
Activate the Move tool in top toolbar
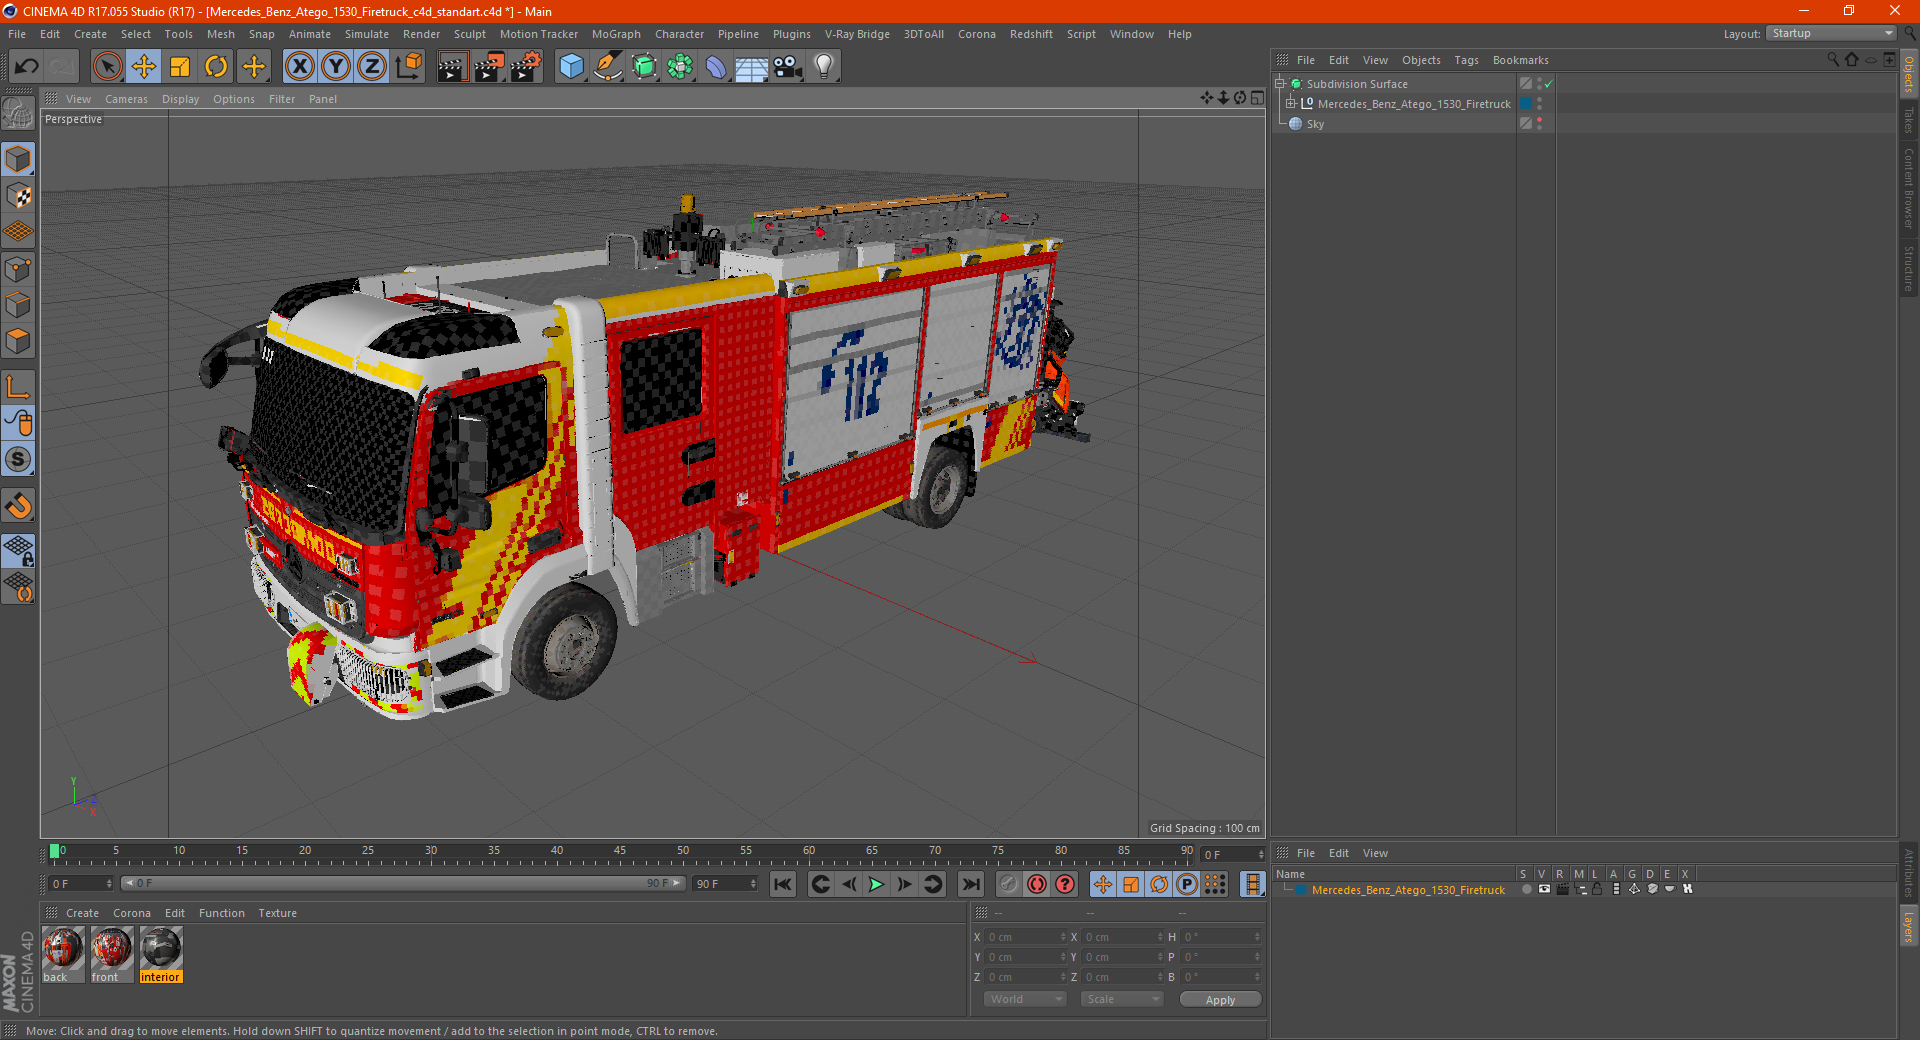click(x=144, y=67)
